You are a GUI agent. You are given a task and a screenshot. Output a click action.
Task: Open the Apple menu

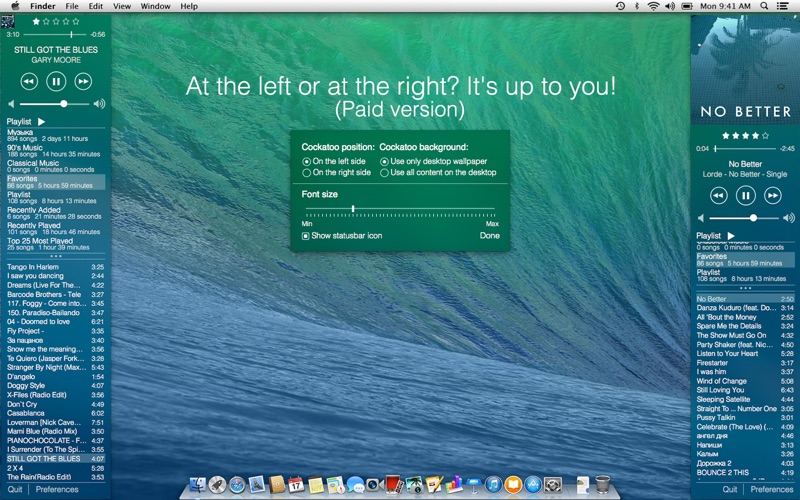(15, 6)
